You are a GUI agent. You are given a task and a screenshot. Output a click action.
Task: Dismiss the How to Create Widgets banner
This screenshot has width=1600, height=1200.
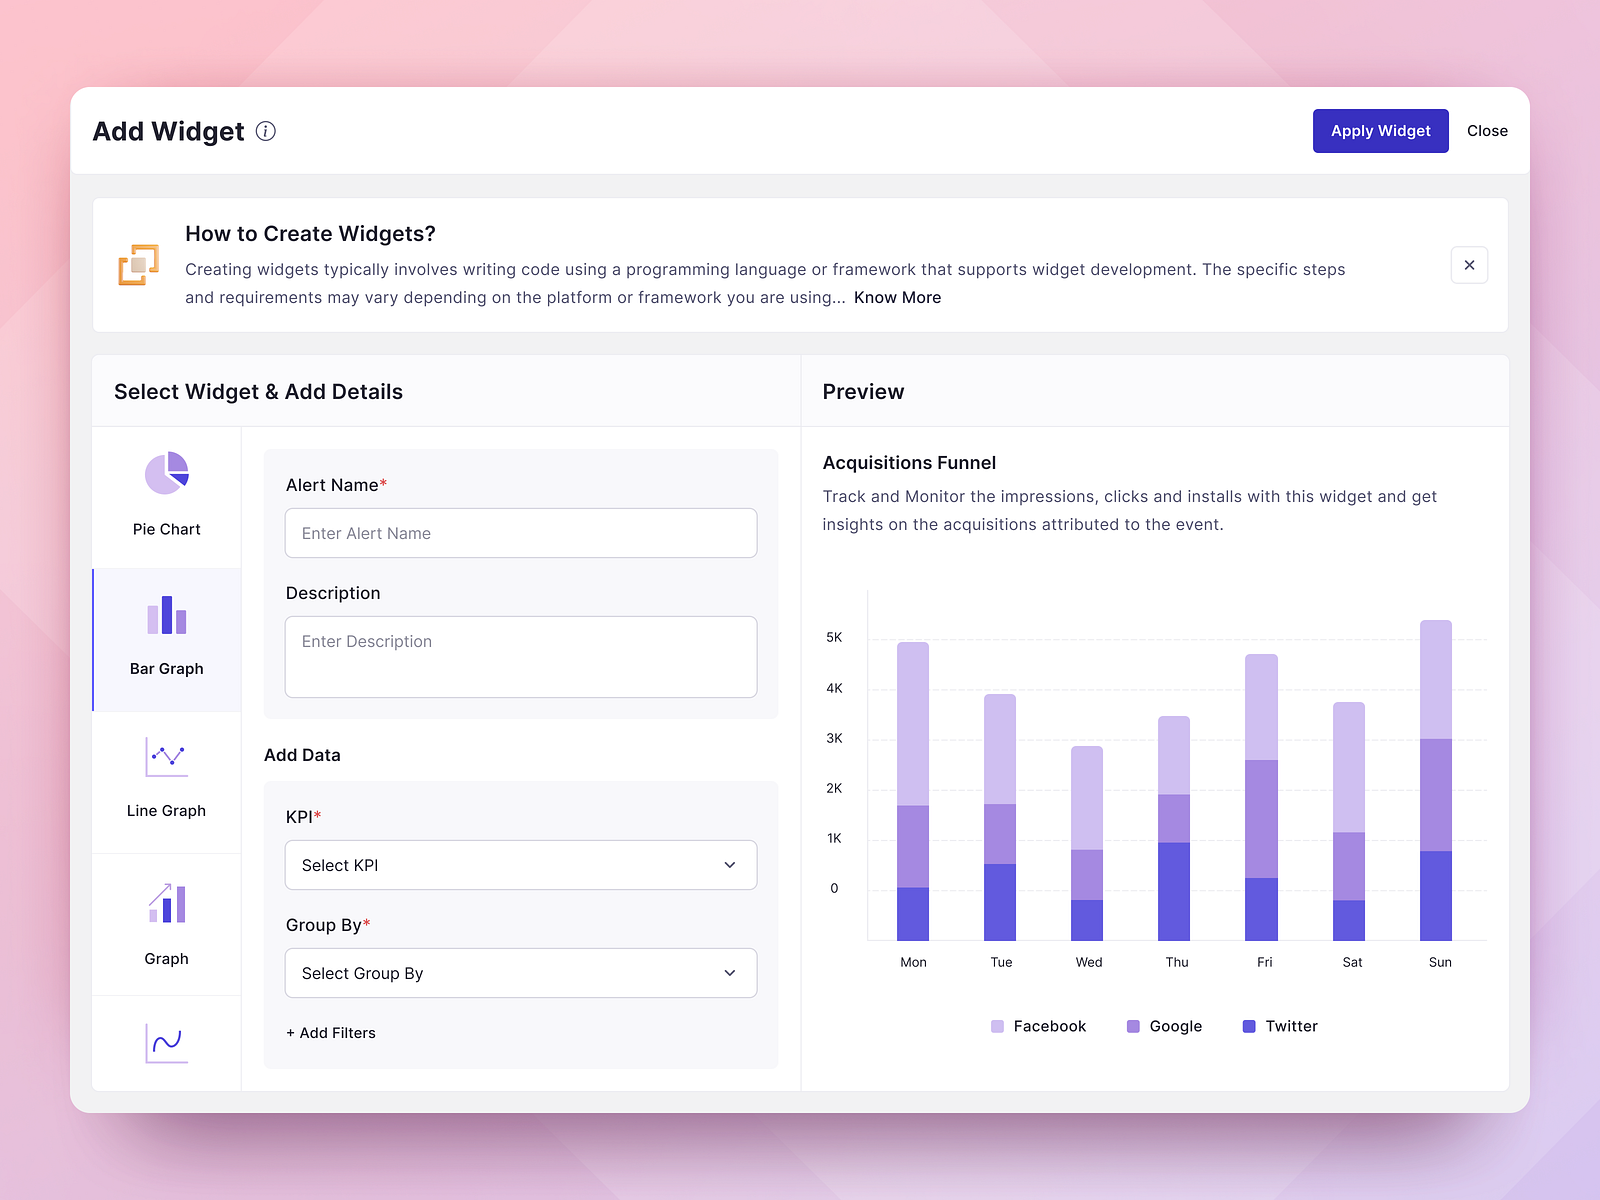click(x=1469, y=265)
